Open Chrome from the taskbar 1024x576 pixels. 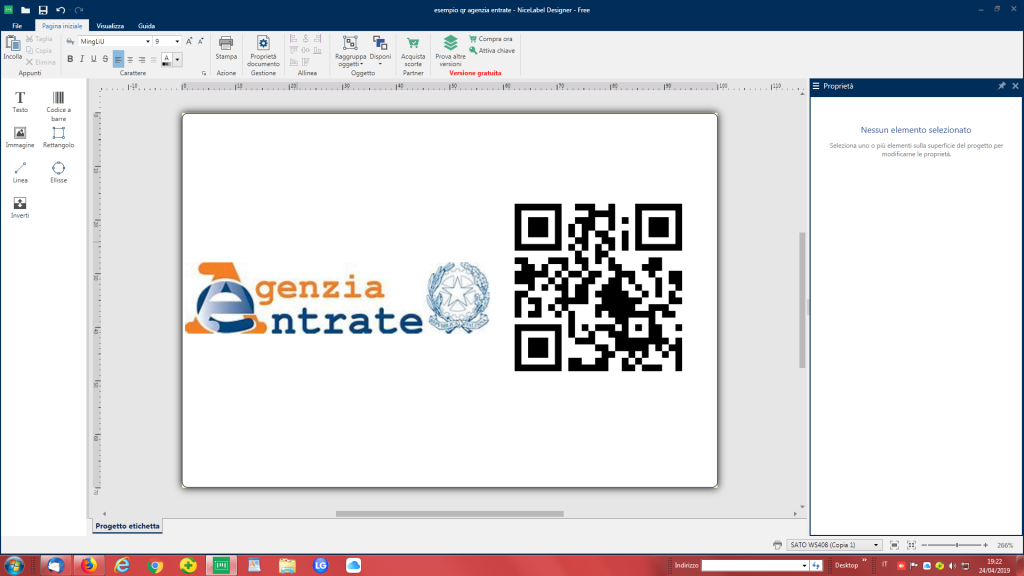[x=155, y=565]
